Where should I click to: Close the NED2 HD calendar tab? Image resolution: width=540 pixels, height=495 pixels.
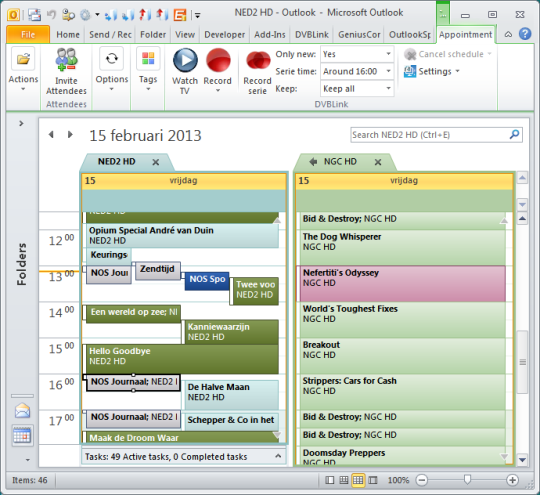156,162
